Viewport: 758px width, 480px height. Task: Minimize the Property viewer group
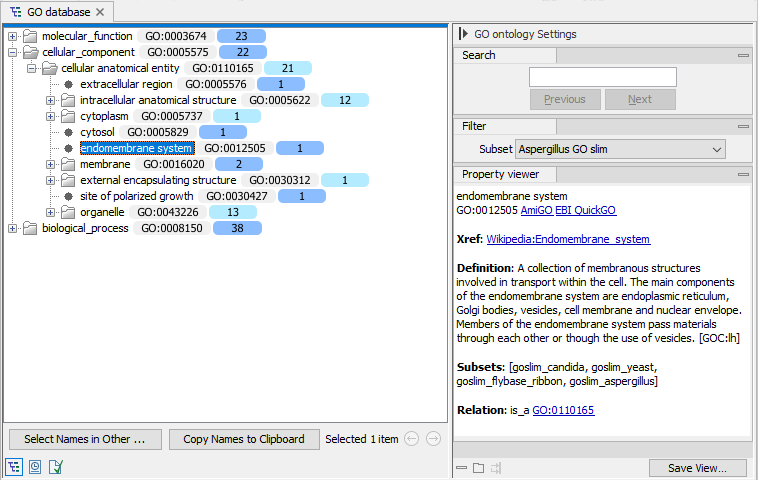pyautogui.click(x=743, y=175)
